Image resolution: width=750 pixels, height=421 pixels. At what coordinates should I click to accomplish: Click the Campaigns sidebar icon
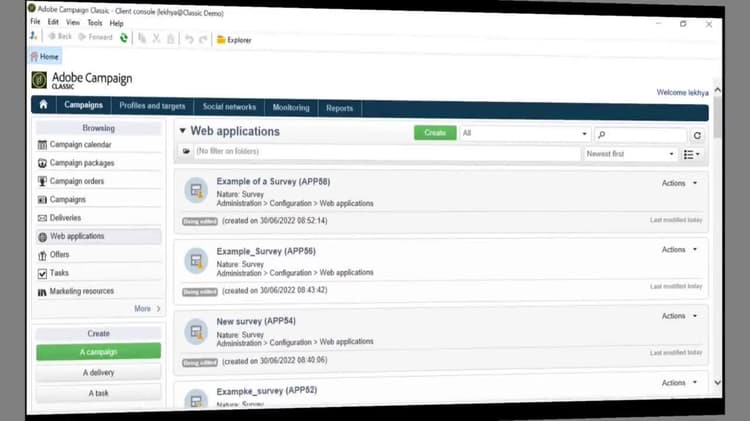(x=42, y=199)
